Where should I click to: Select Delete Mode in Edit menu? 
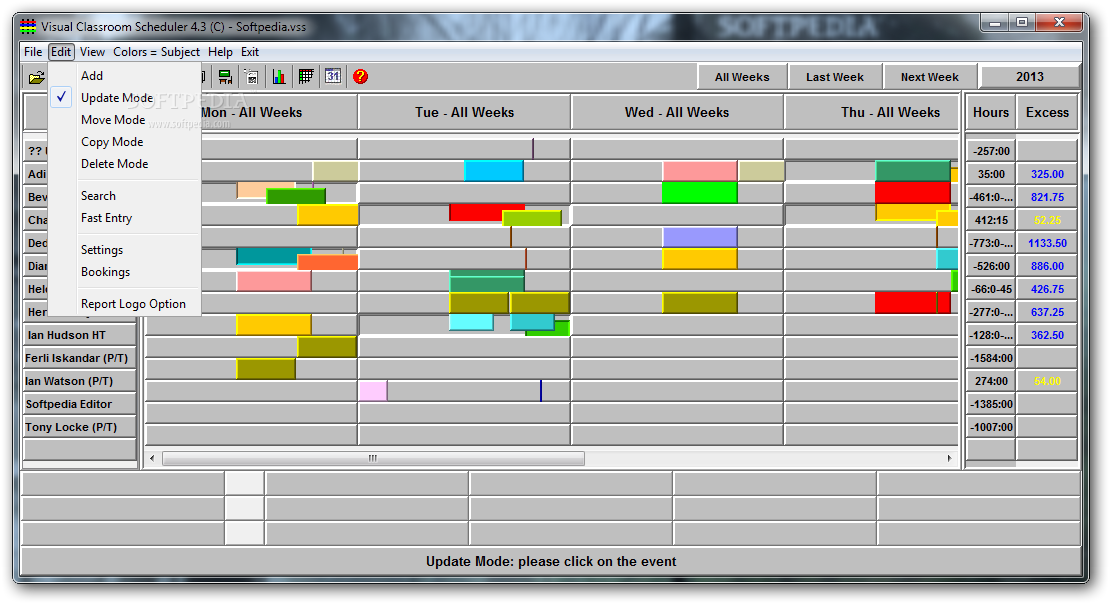click(115, 164)
